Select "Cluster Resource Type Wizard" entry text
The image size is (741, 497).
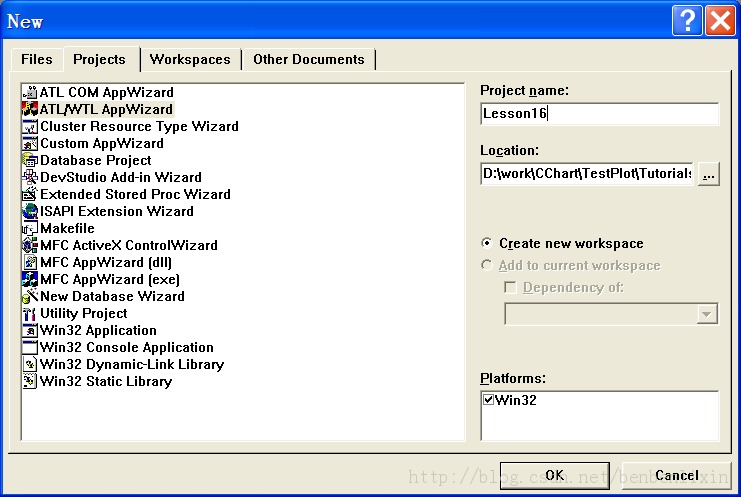(139, 126)
